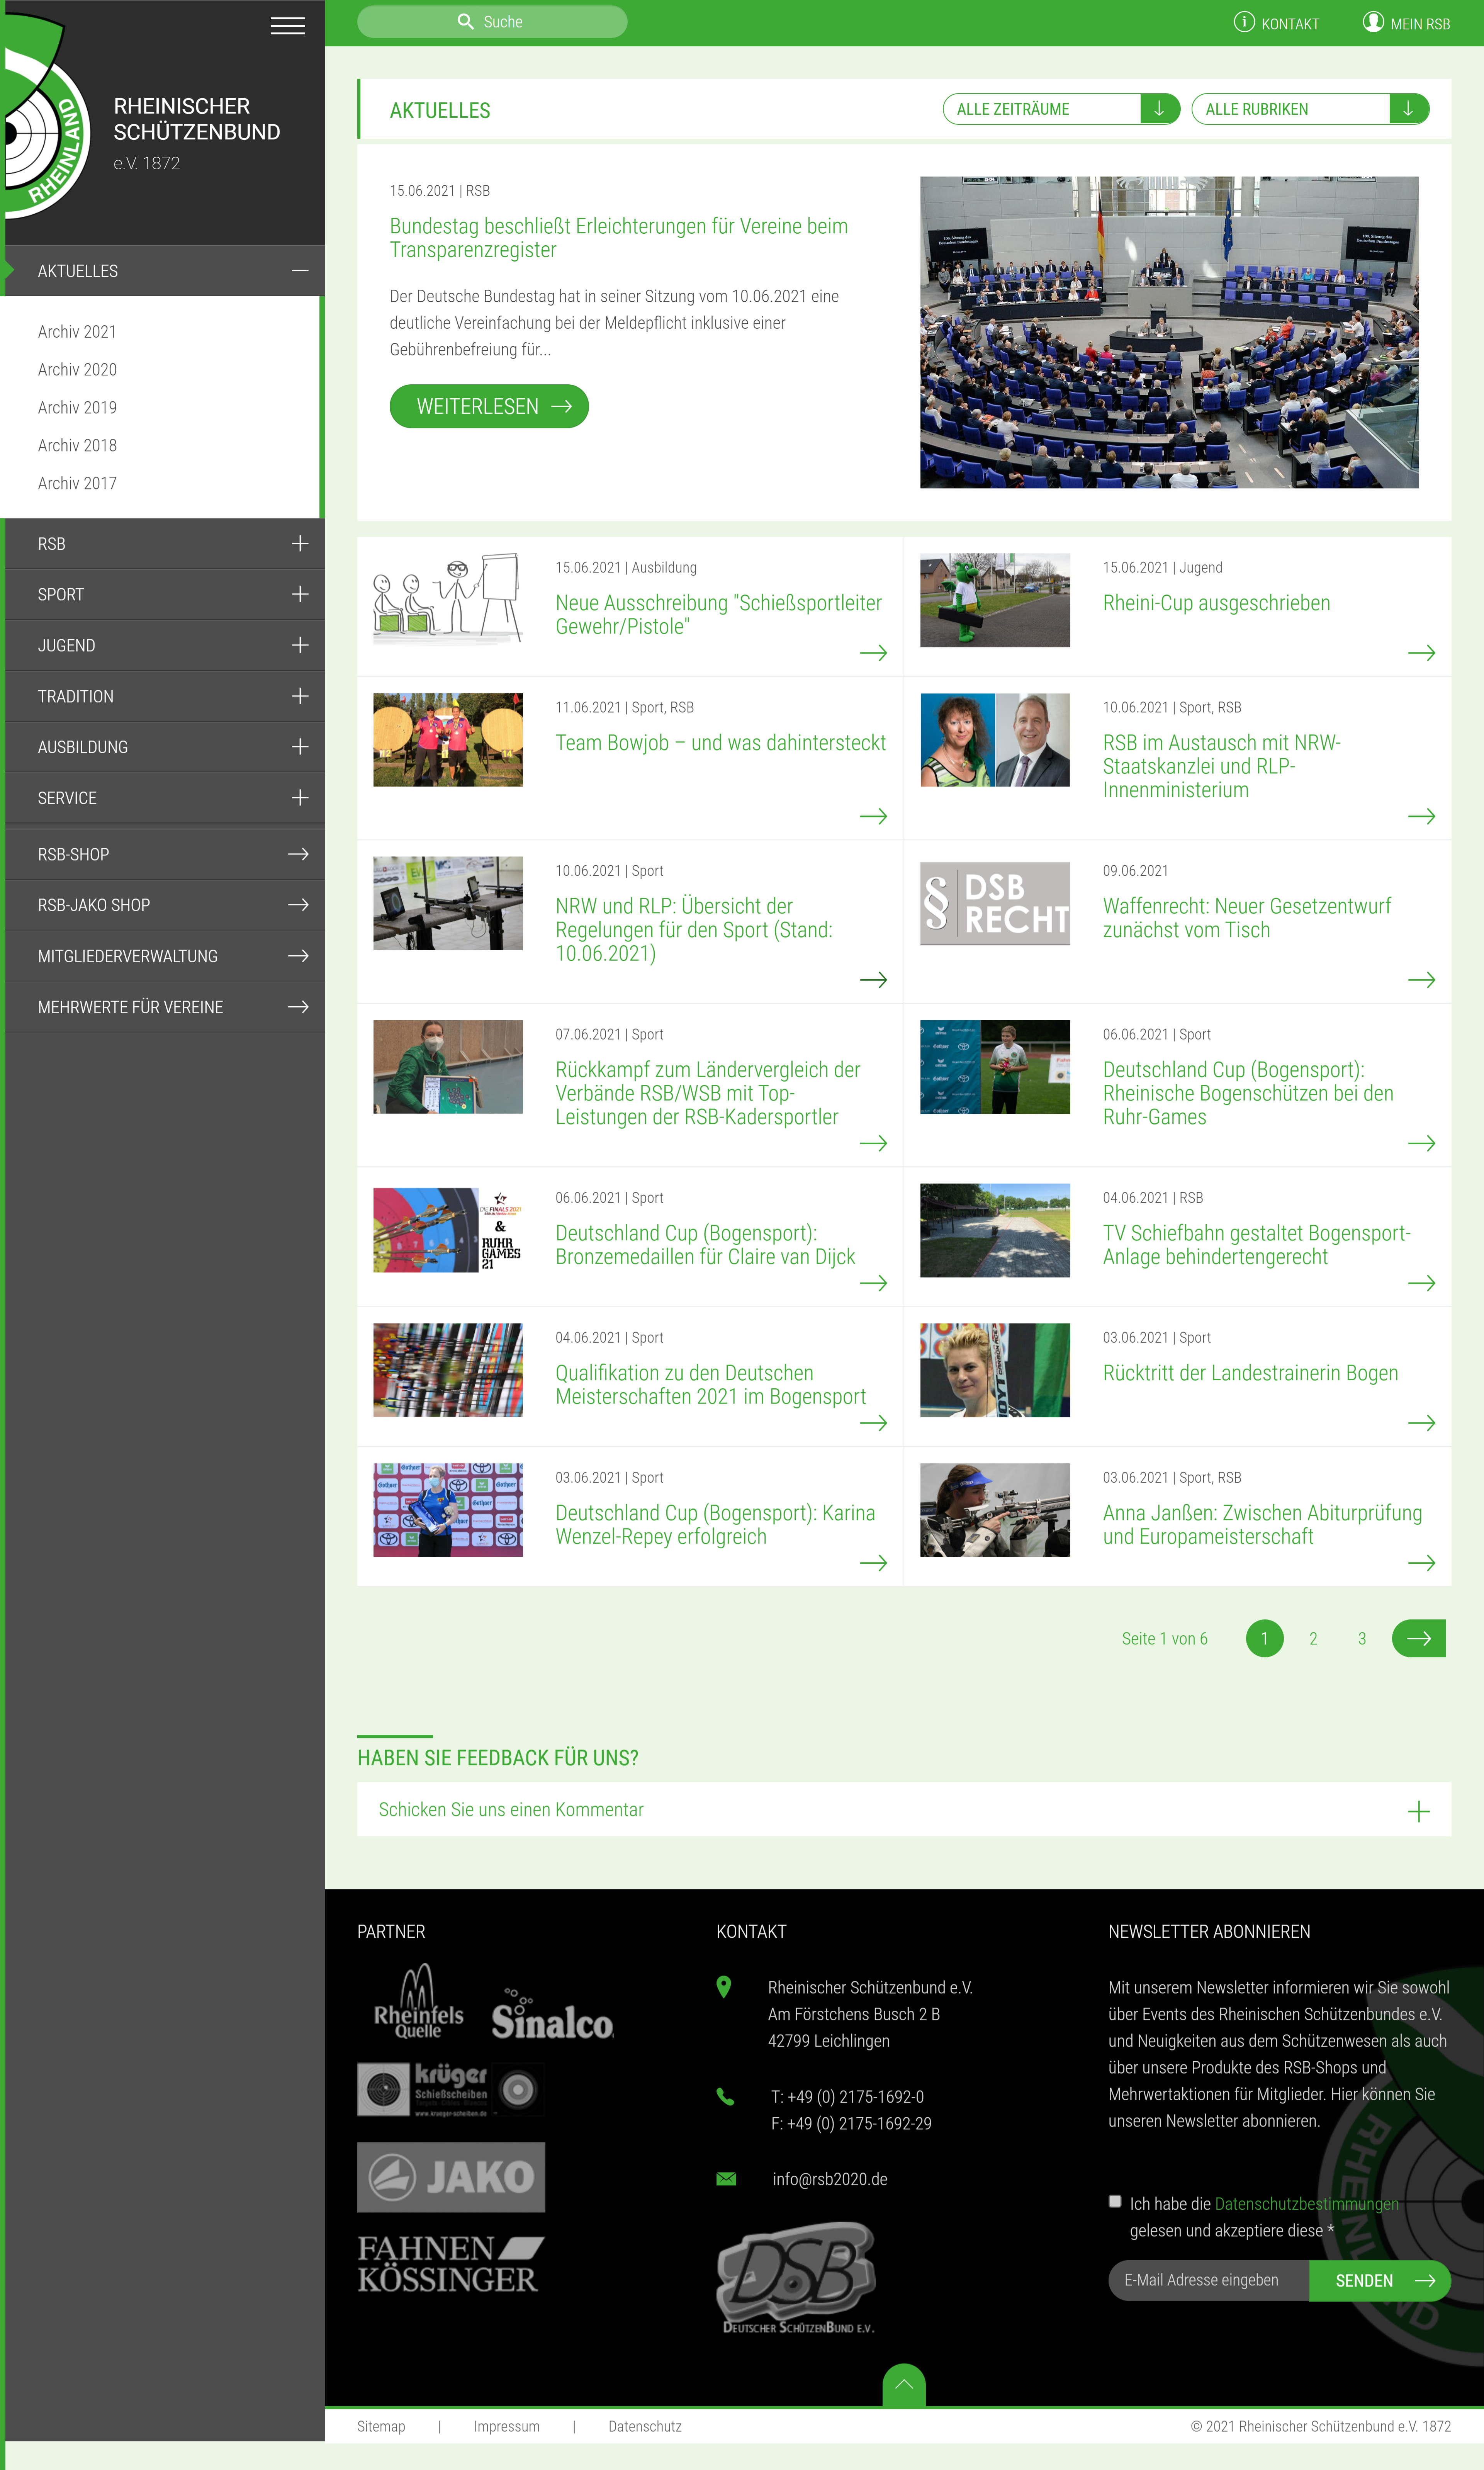Open Mehrwerte für Vereine menu item
Screen dimensions: 1484x2470
(x=164, y=1007)
